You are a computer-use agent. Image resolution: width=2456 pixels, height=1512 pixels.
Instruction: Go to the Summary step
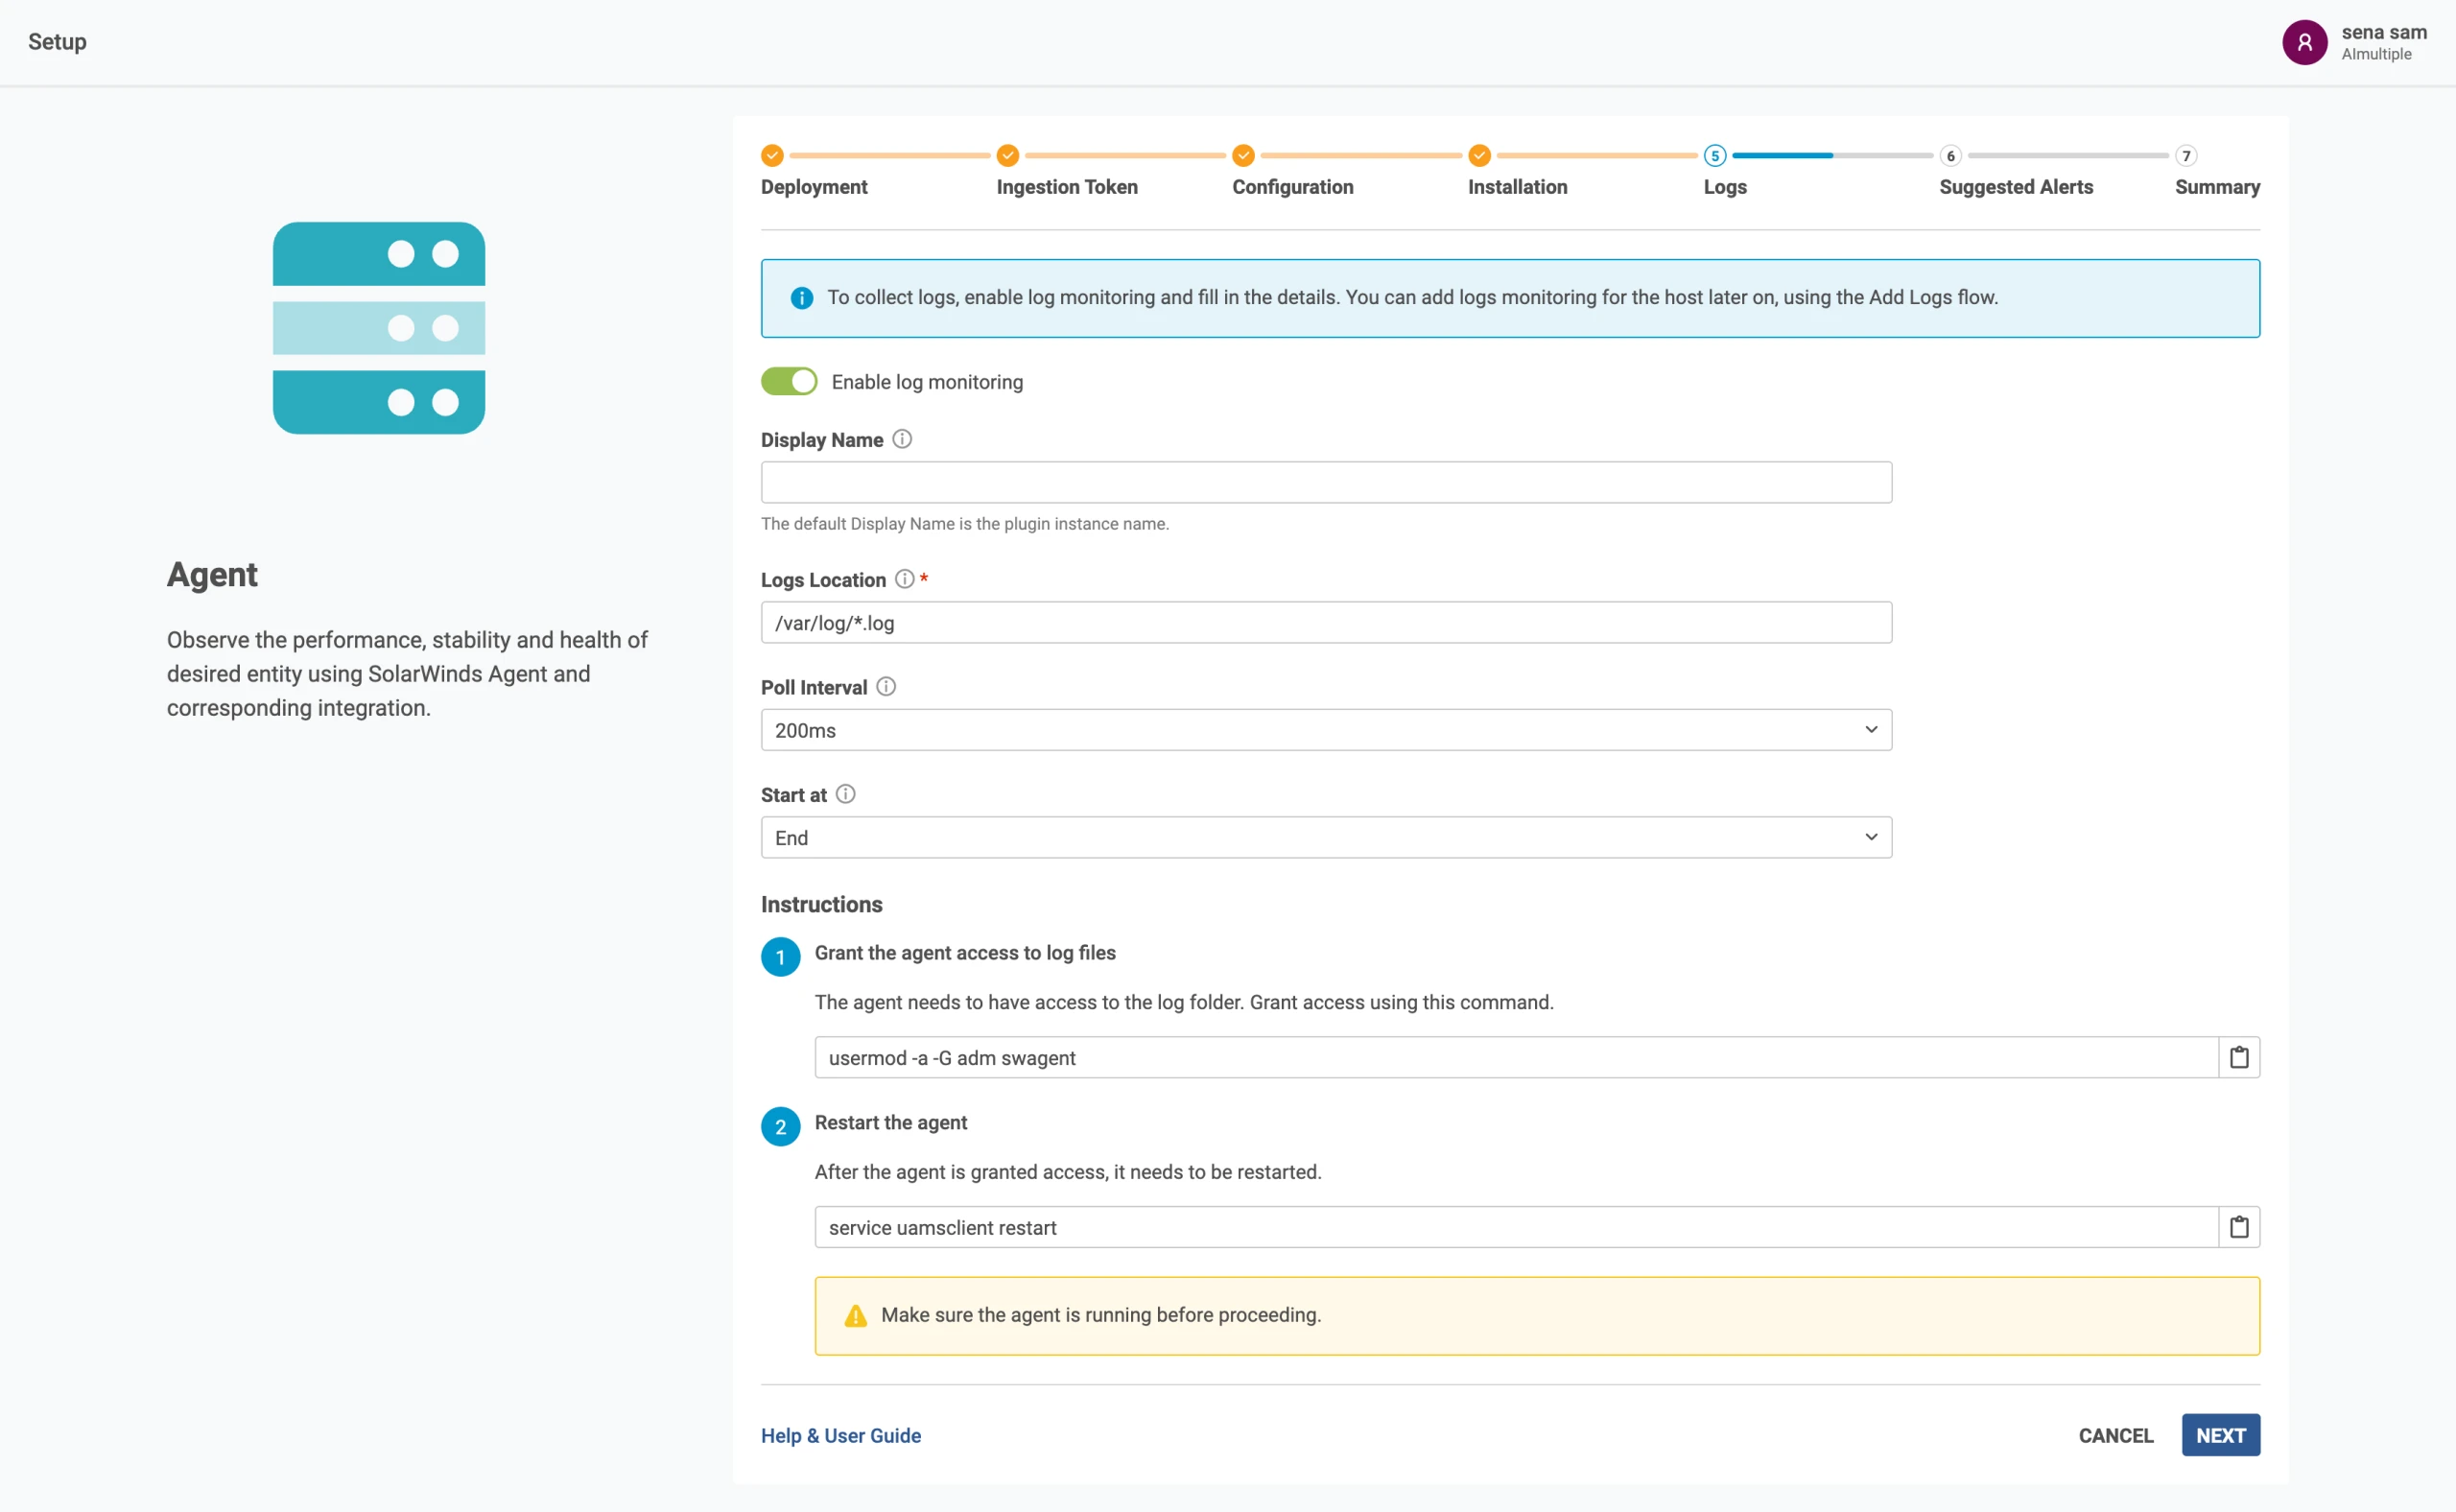[2217, 187]
